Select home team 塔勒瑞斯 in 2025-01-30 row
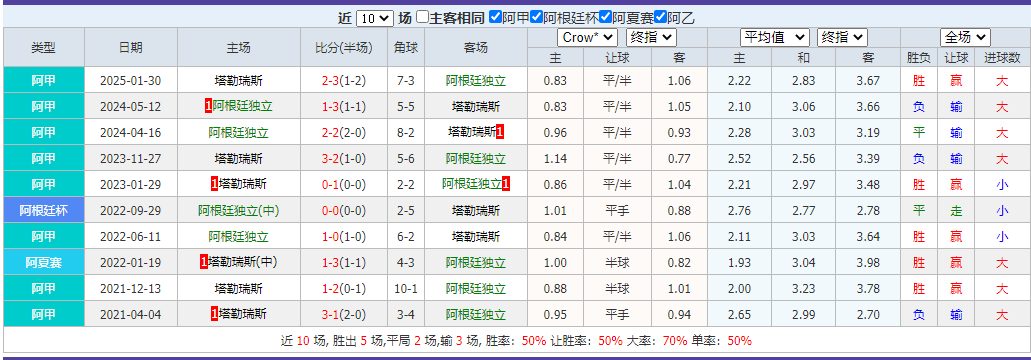This screenshot has height=360, width=1031. [x=239, y=81]
